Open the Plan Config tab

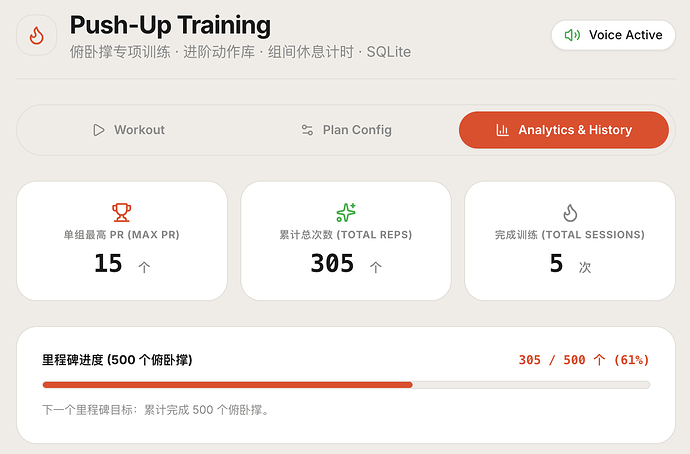click(x=346, y=130)
